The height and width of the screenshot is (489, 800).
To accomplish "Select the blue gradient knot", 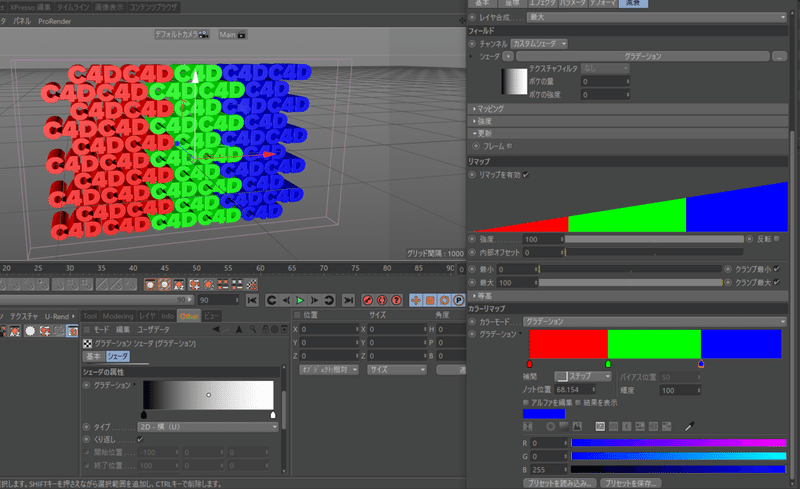I will (x=701, y=363).
